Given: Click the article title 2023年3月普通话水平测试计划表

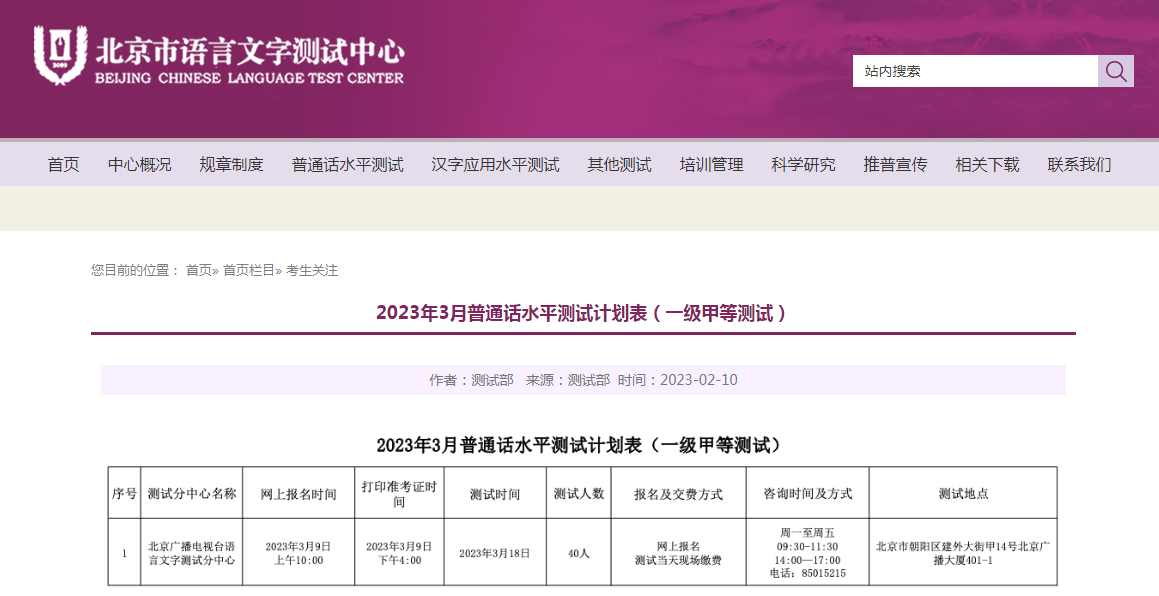Looking at the screenshot, I should point(582,313).
